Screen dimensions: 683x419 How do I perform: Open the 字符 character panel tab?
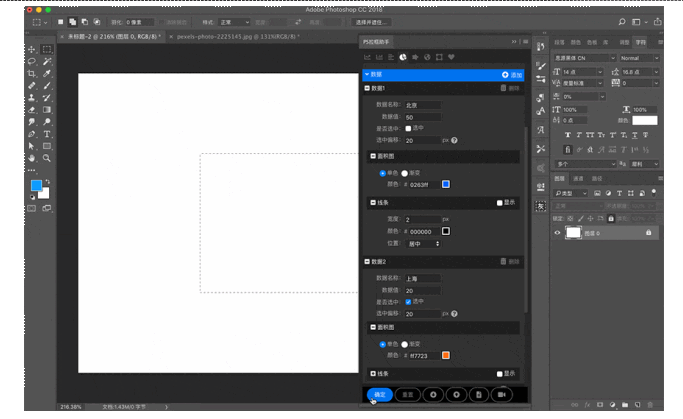640,42
